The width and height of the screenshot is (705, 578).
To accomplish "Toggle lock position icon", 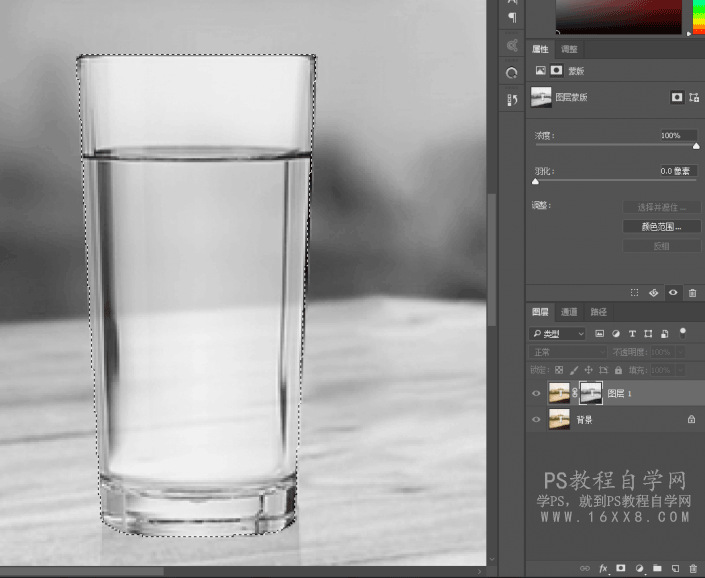I will (x=588, y=370).
